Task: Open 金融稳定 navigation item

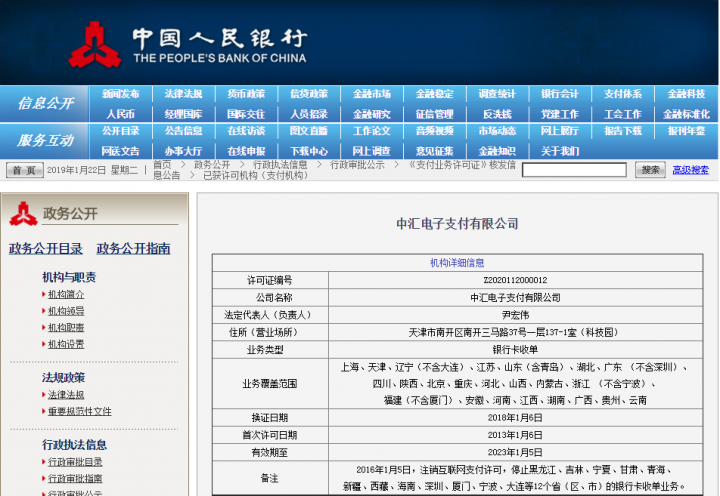Action: [x=434, y=94]
